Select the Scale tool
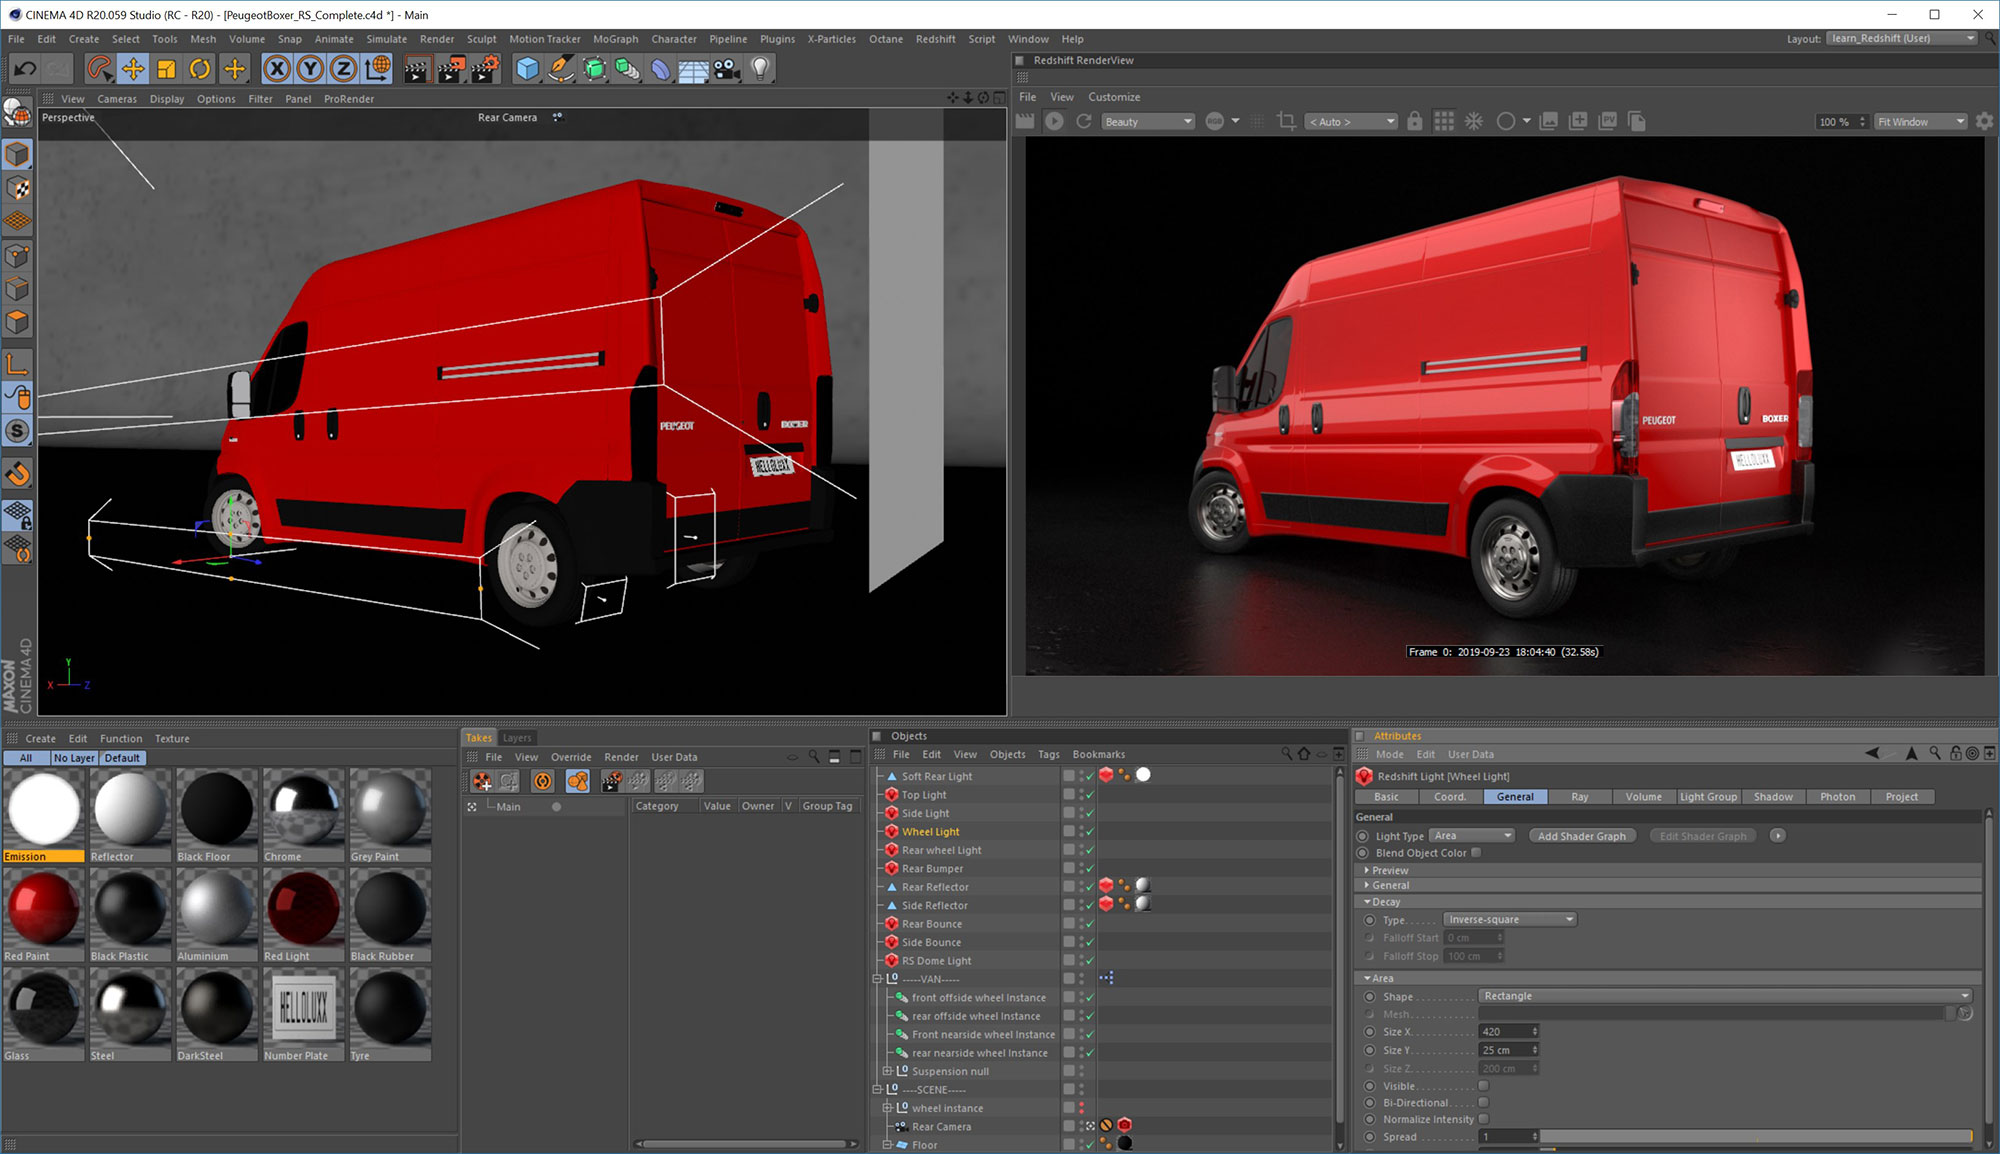This screenshot has height=1154, width=2000. pyautogui.click(x=167, y=68)
